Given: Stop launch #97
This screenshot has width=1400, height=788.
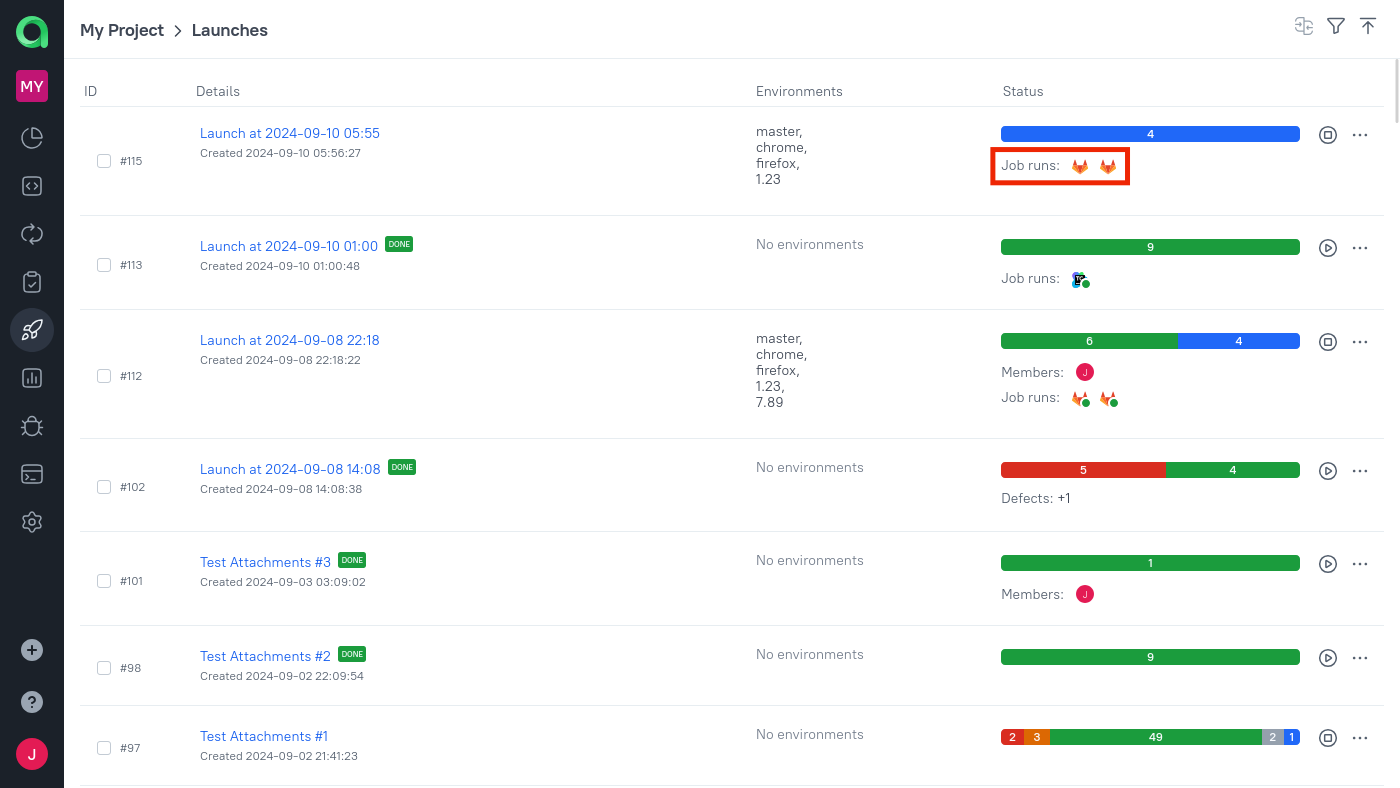Looking at the screenshot, I should click(x=1328, y=738).
